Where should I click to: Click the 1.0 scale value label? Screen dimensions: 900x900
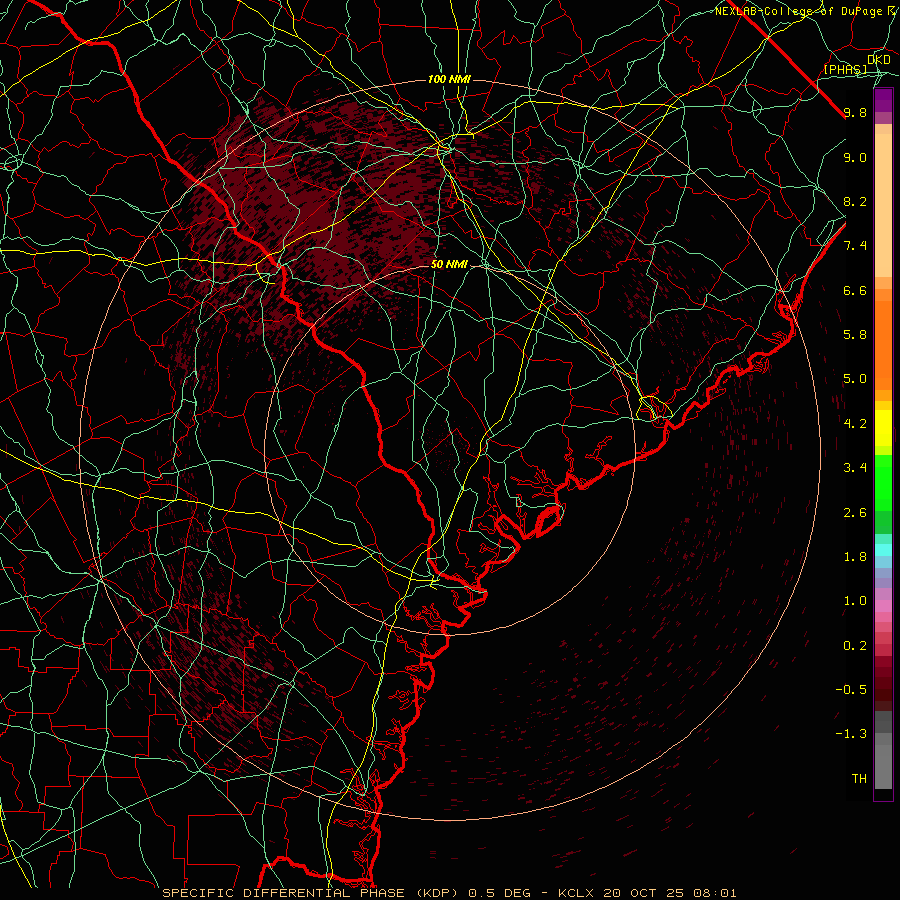coord(855,601)
